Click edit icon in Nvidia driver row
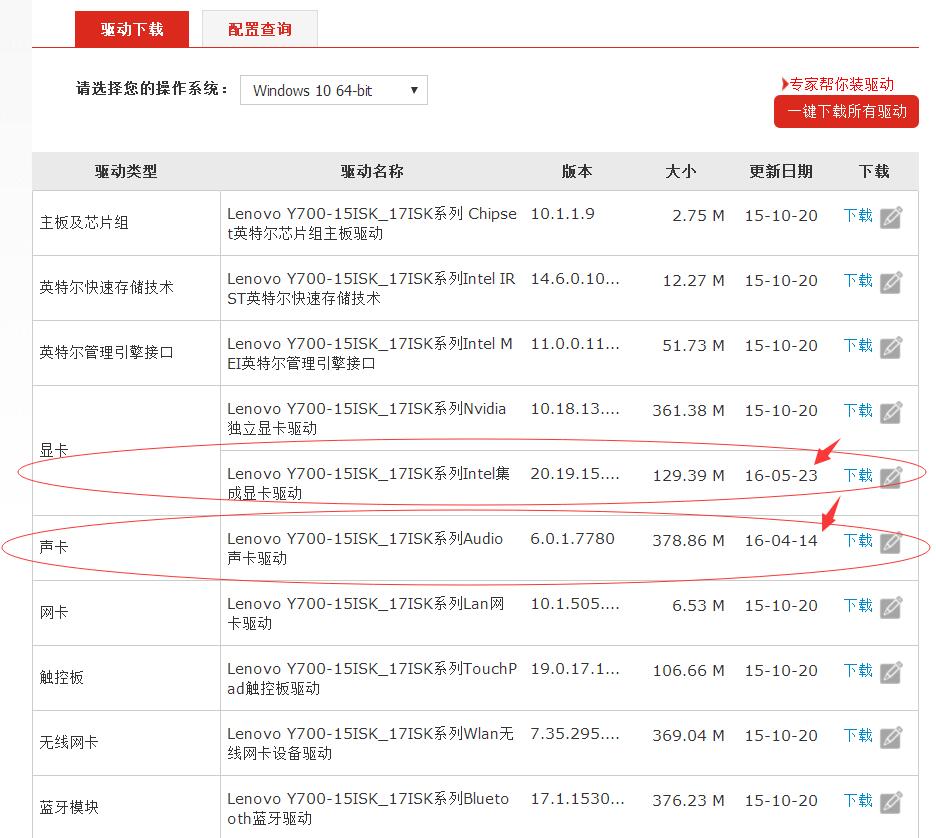The width and height of the screenshot is (936, 838). pyautogui.click(x=891, y=412)
